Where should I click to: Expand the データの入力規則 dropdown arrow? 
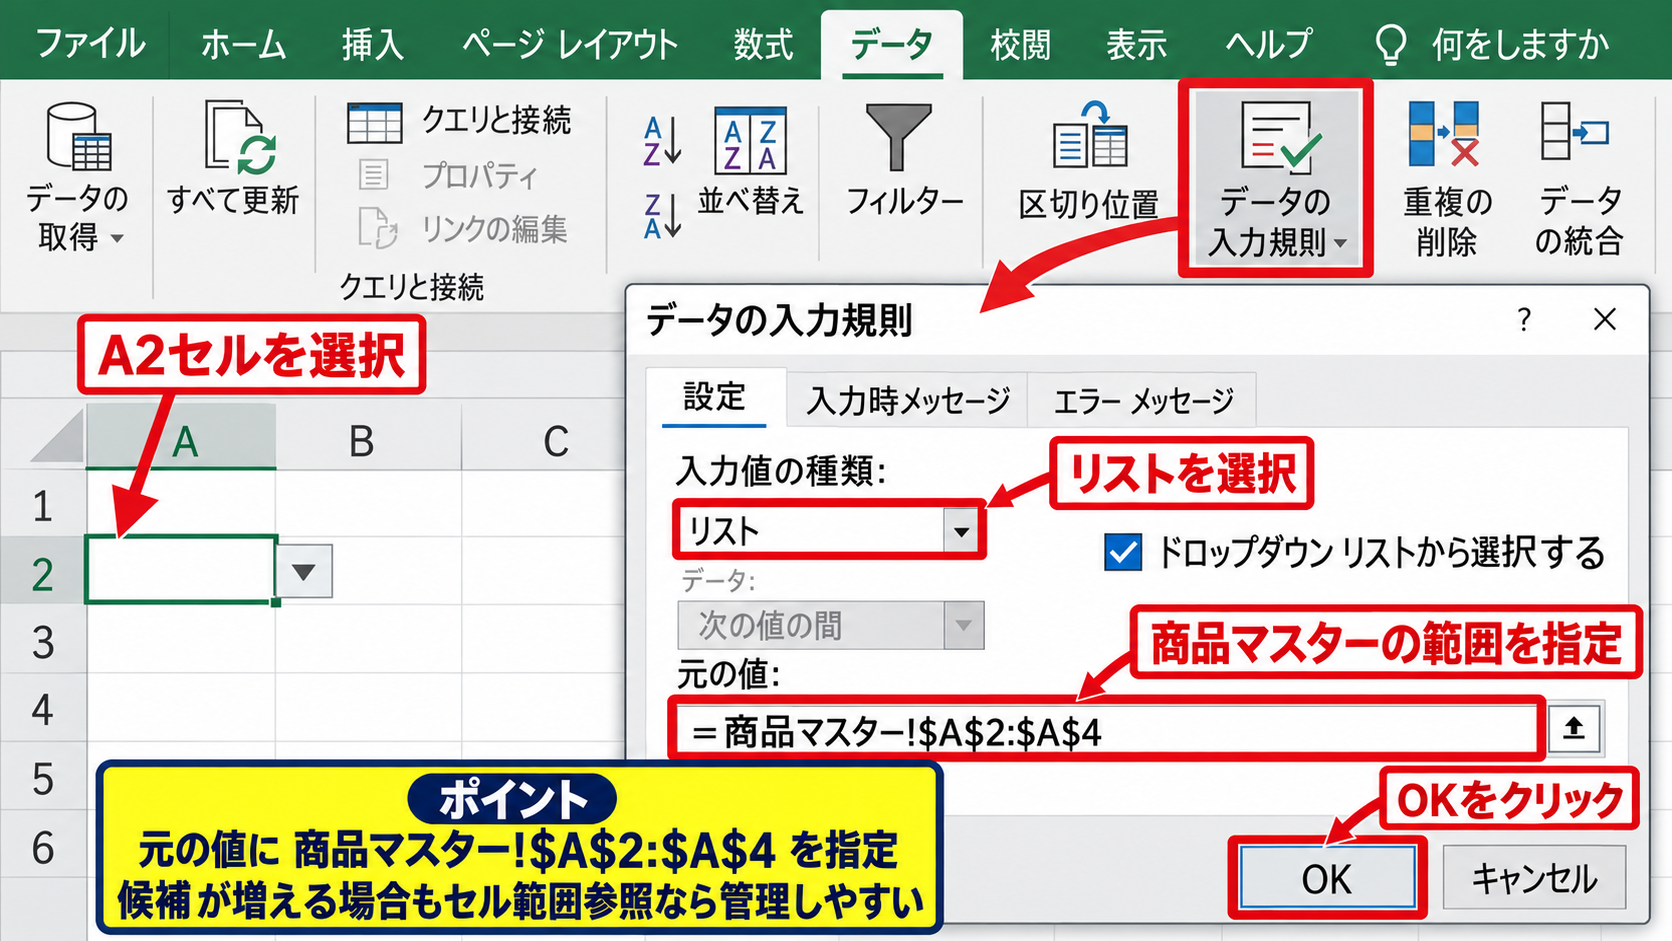point(1341,243)
